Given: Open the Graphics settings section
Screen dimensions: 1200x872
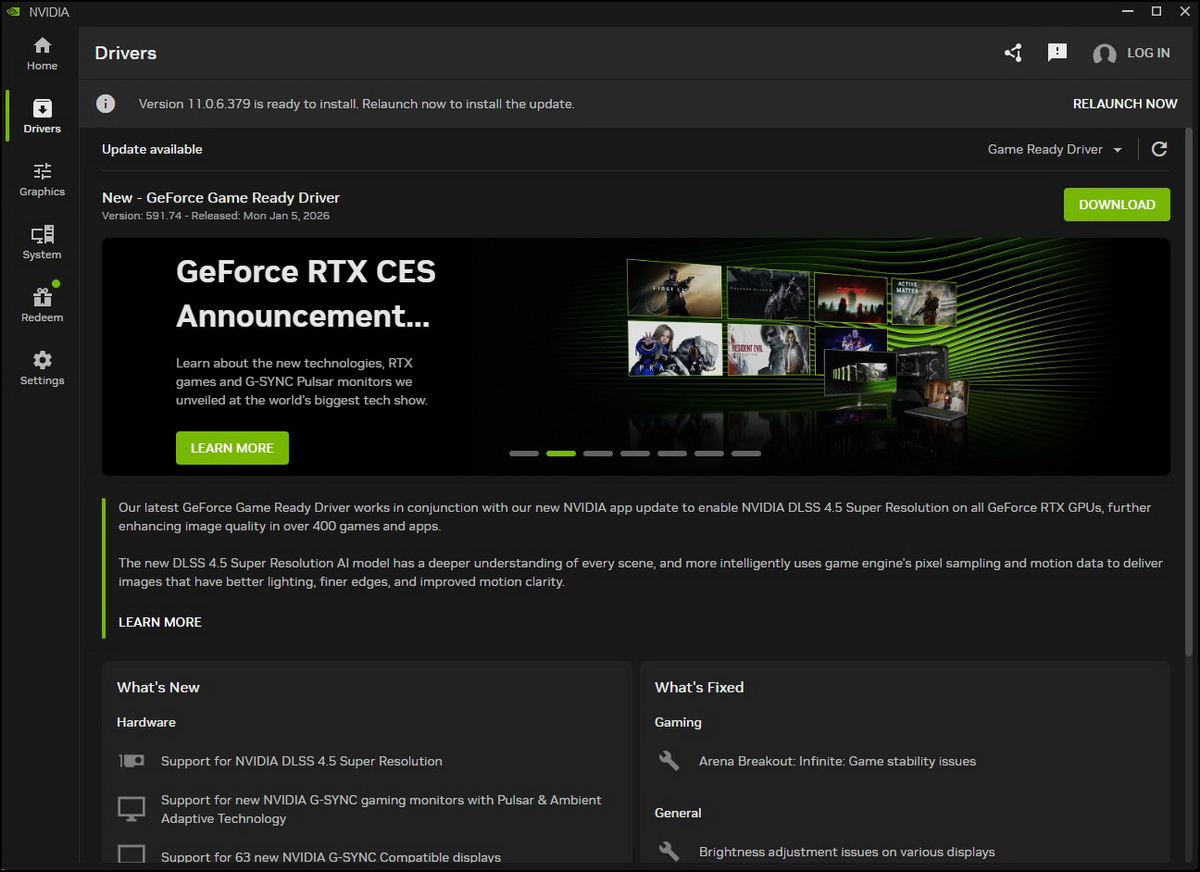Looking at the screenshot, I should (x=42, y=180).
